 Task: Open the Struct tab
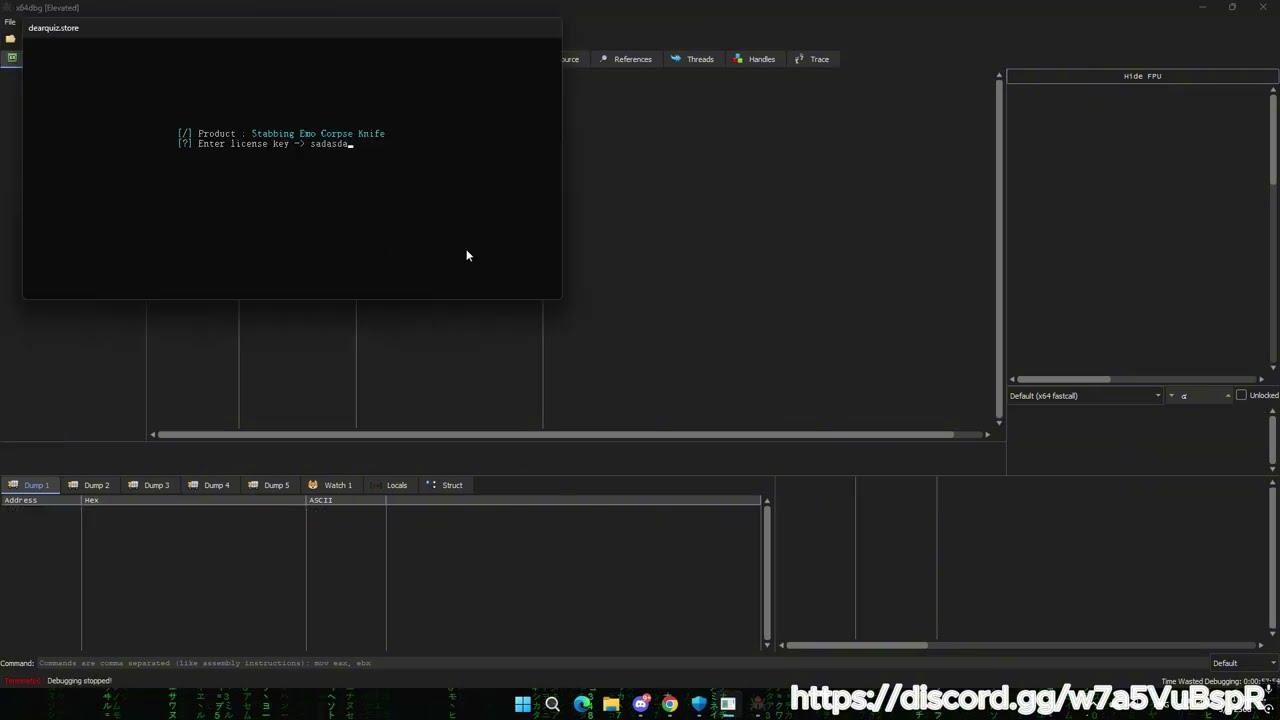pos(445,485)
